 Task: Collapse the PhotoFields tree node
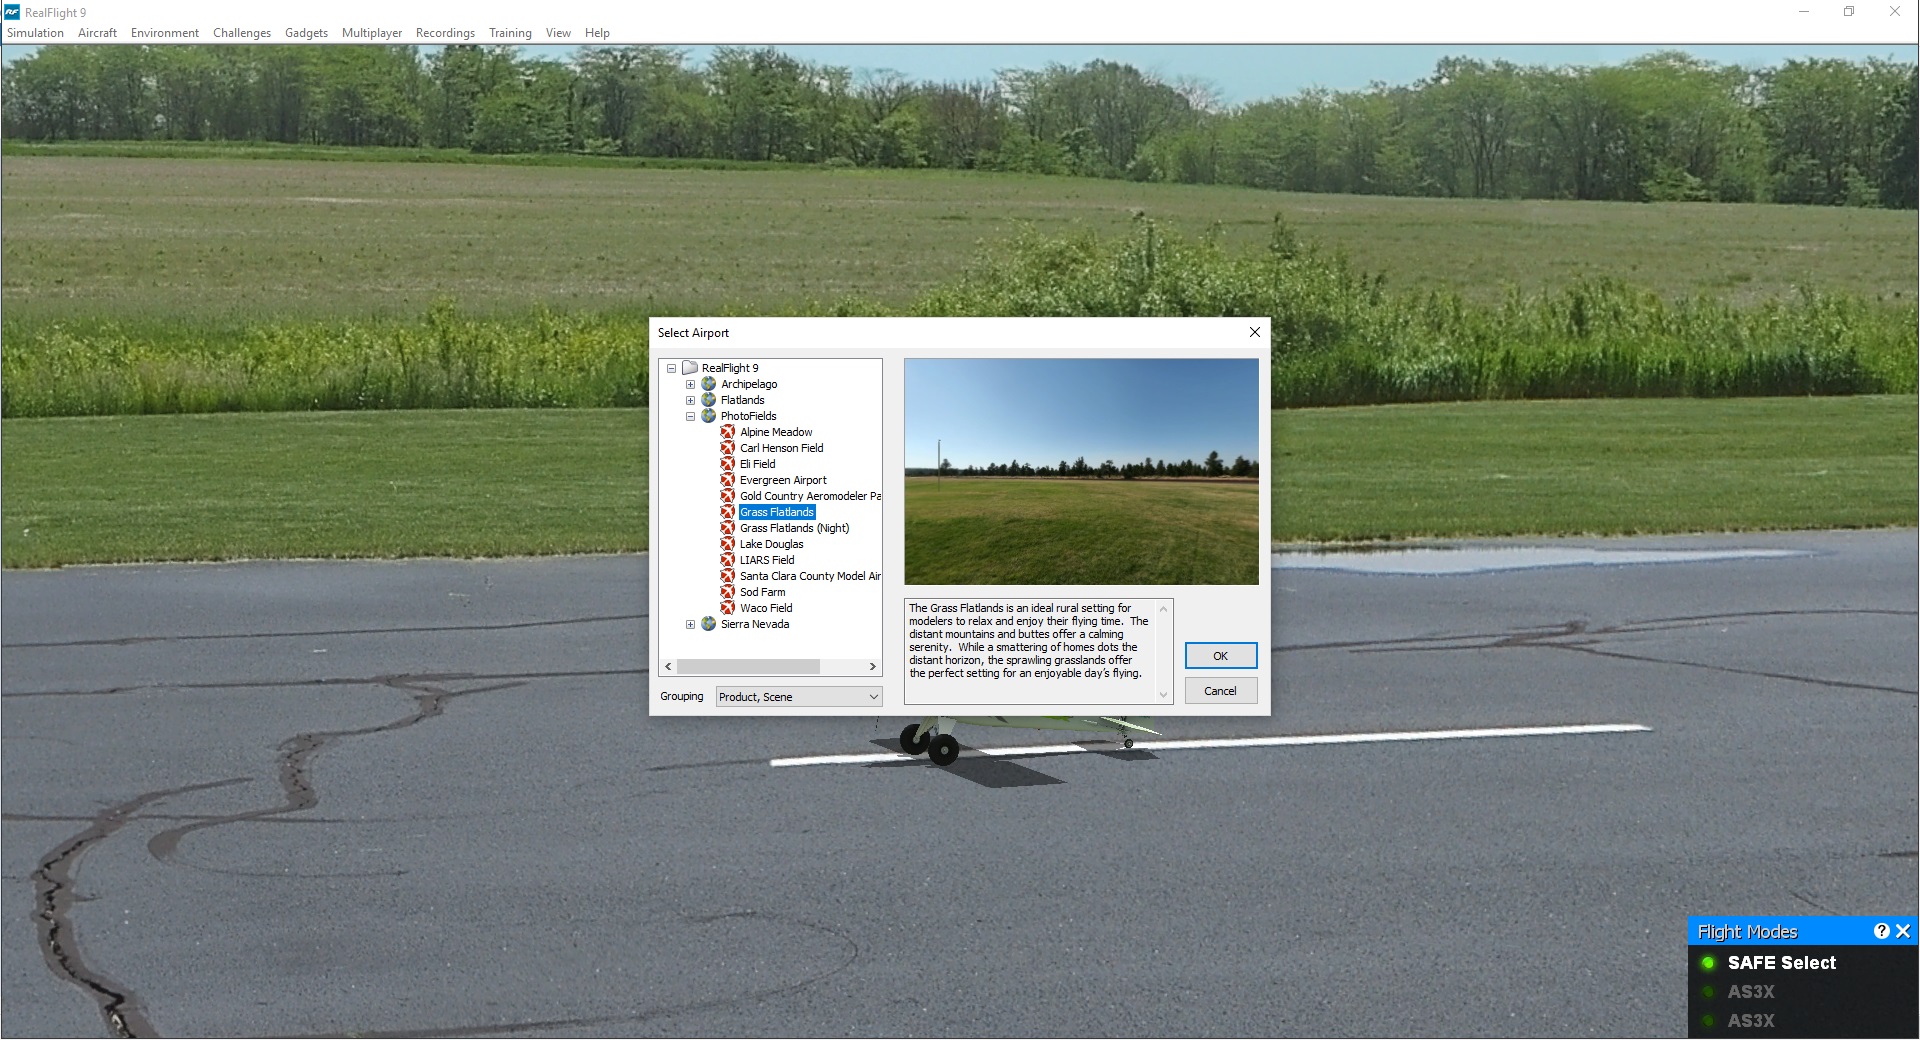[x=690, y=416]
